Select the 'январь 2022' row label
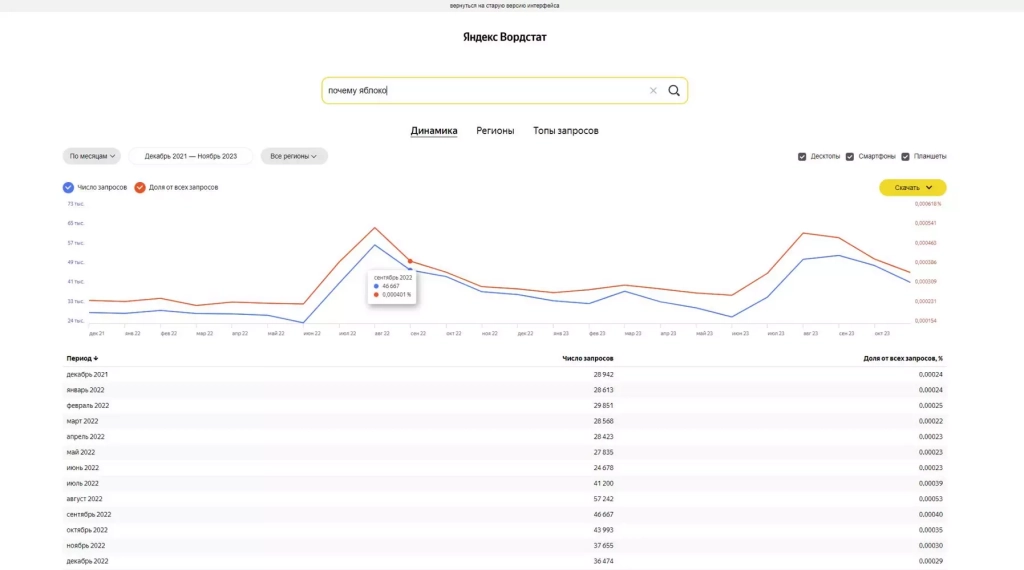This screenshot has width=1024, height=570. pyautogui.click(x=85, y=390)
